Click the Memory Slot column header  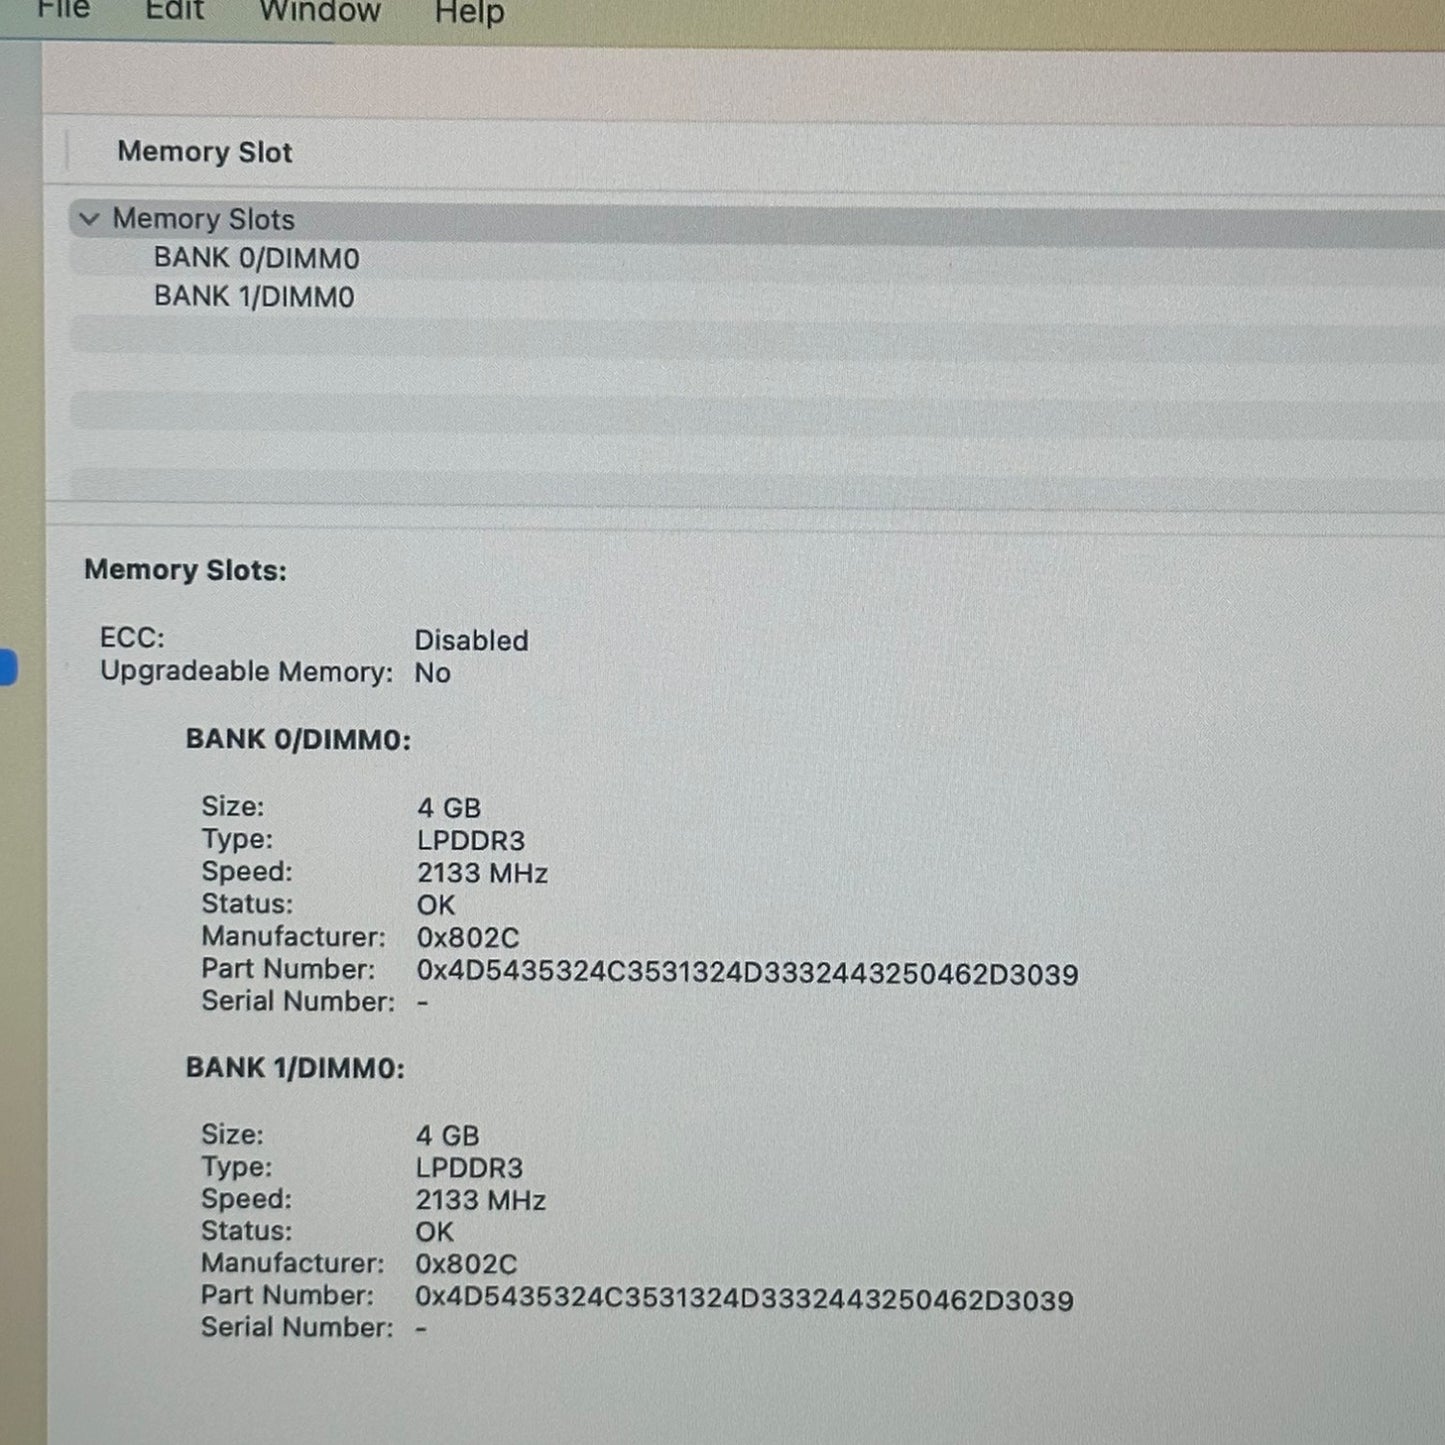tap(204, 152)
